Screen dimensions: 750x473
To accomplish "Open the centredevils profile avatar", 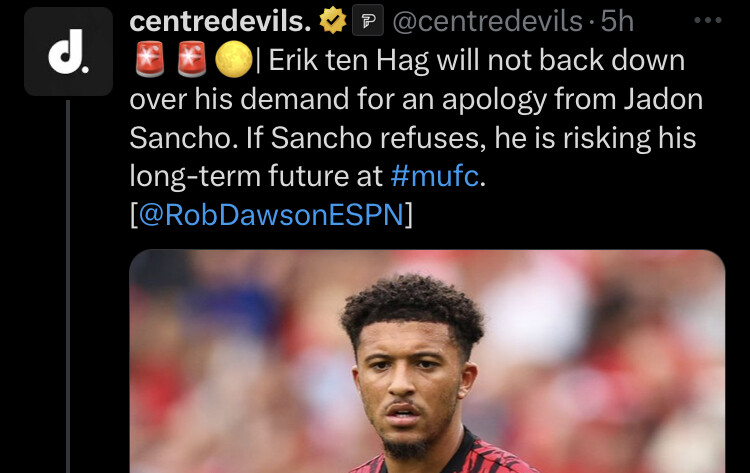I will click(x=68, y=52).
